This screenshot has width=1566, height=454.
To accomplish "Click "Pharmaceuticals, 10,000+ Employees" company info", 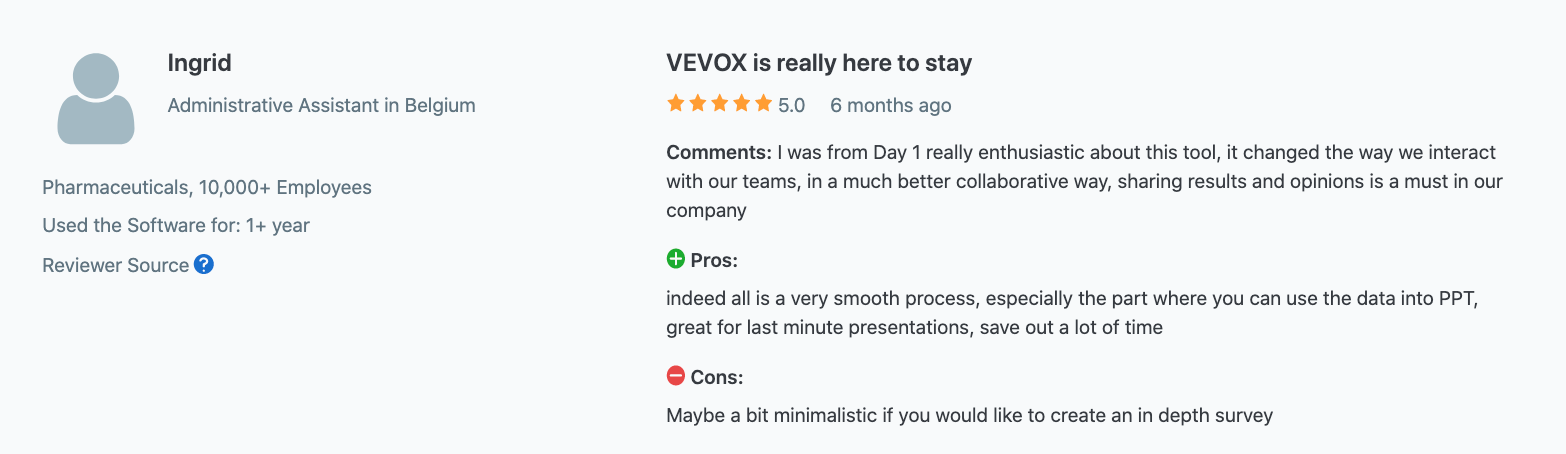I will (207, 187).
